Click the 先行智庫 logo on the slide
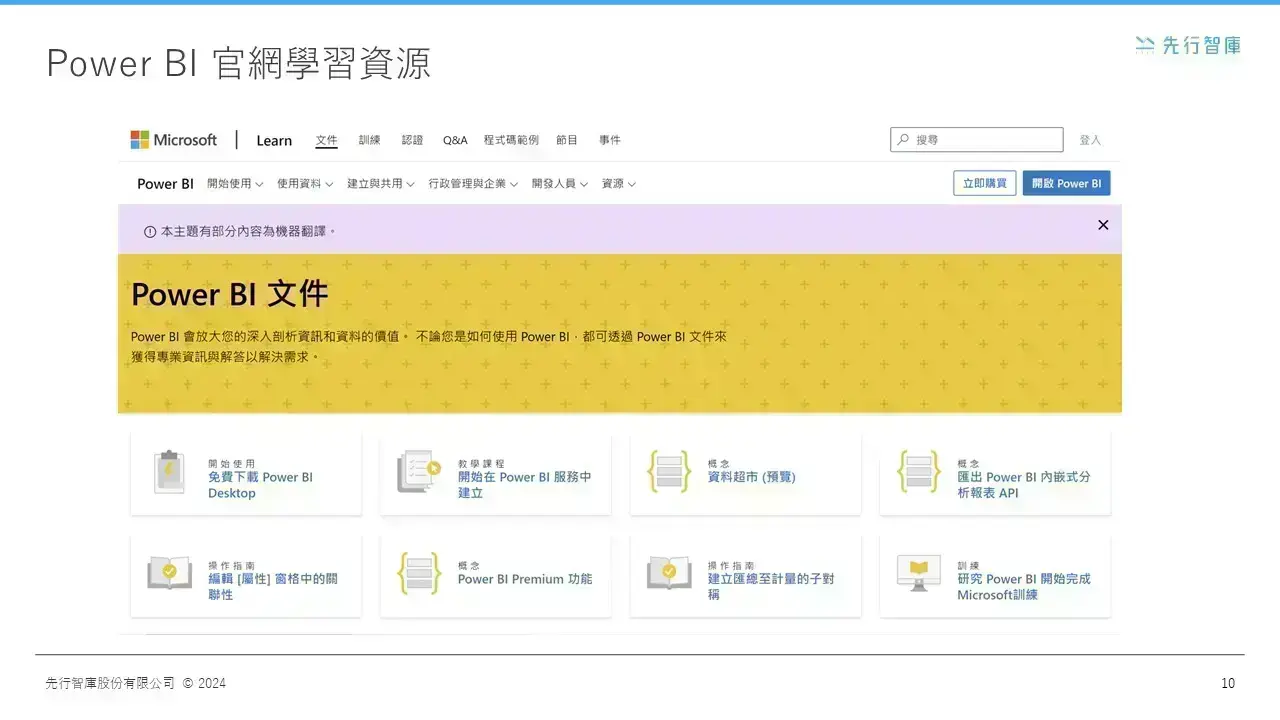1280x720 pixels. pos(1188,45)
